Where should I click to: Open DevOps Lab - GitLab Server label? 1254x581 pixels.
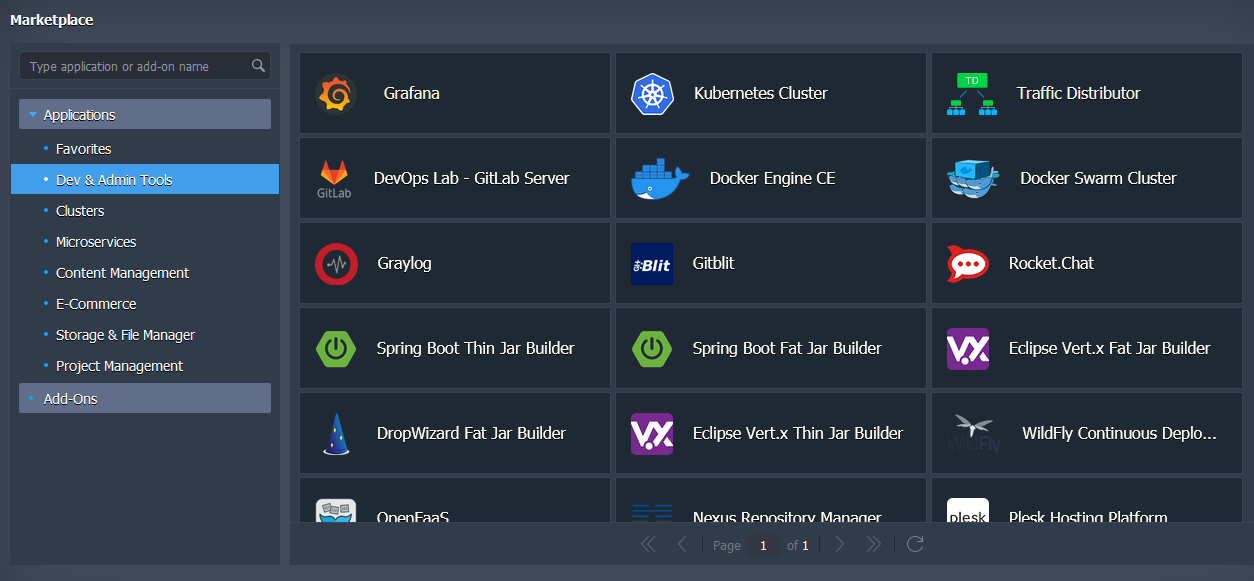tap(472, 179)
